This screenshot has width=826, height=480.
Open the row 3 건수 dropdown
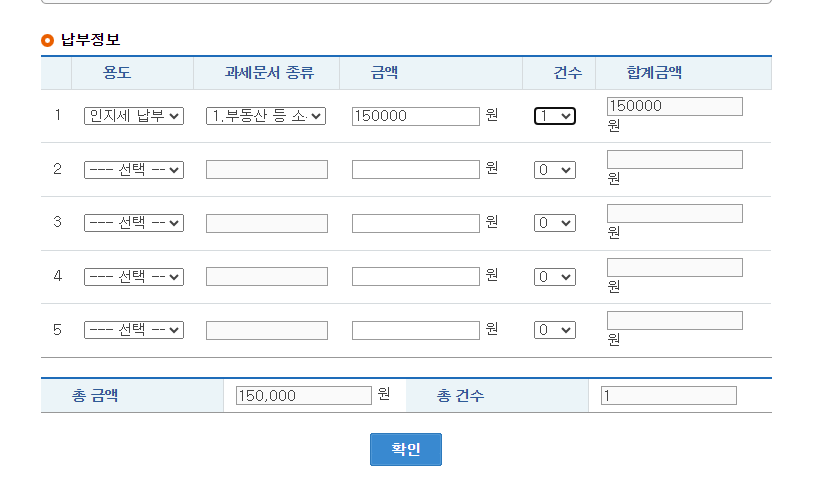pyautogui.click(x=555, y=223)
